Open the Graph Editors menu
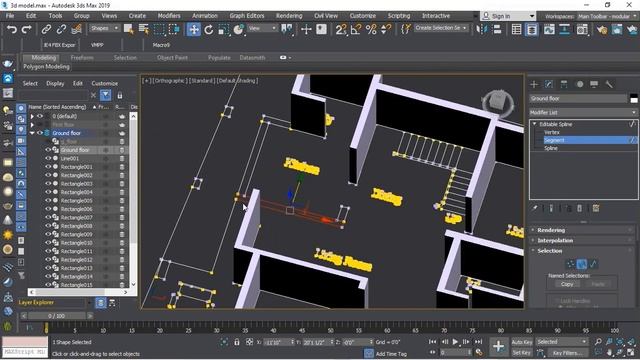 point(247,16)
